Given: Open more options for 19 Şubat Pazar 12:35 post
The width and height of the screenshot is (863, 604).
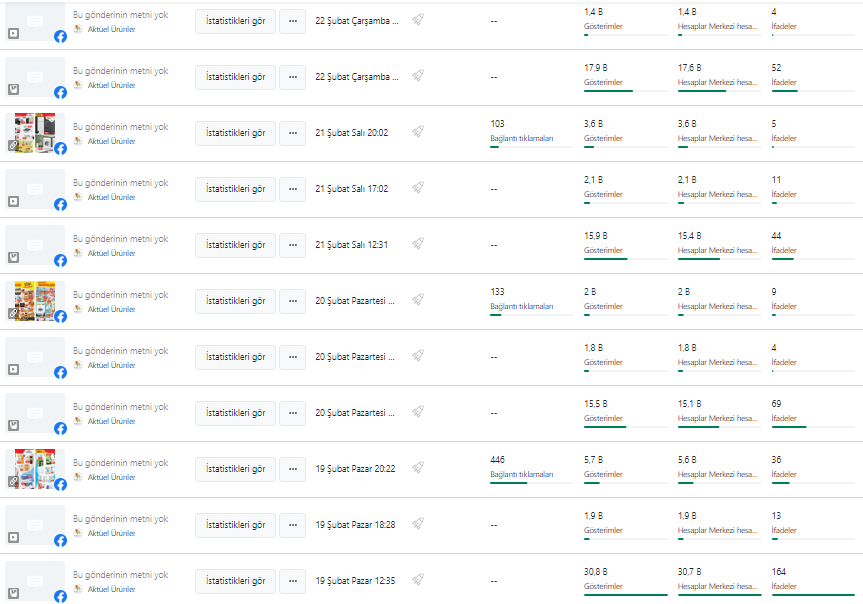Looking at the screenshot, I should (292, 581).
